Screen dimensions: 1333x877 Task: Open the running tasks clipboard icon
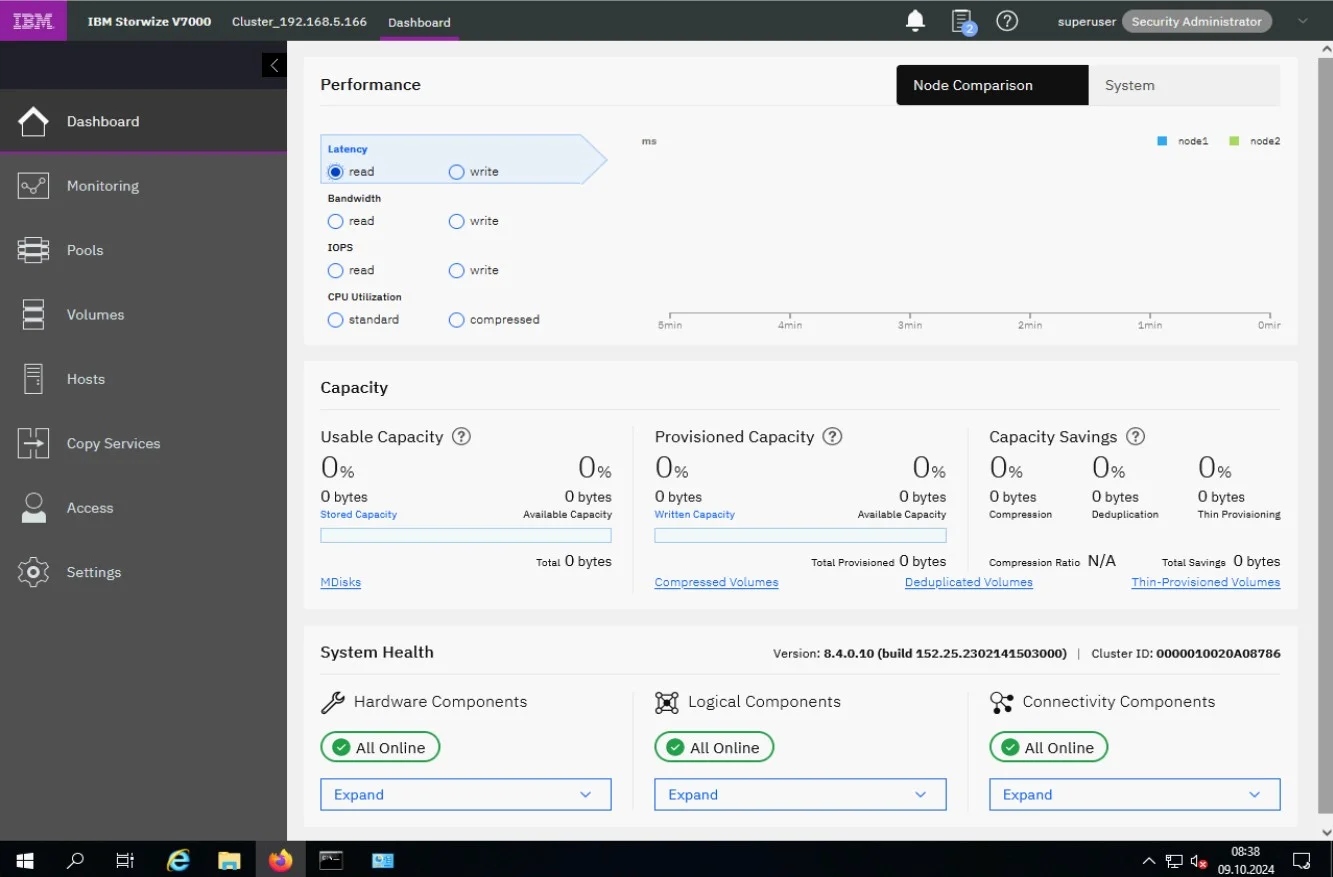click(961, 21)
